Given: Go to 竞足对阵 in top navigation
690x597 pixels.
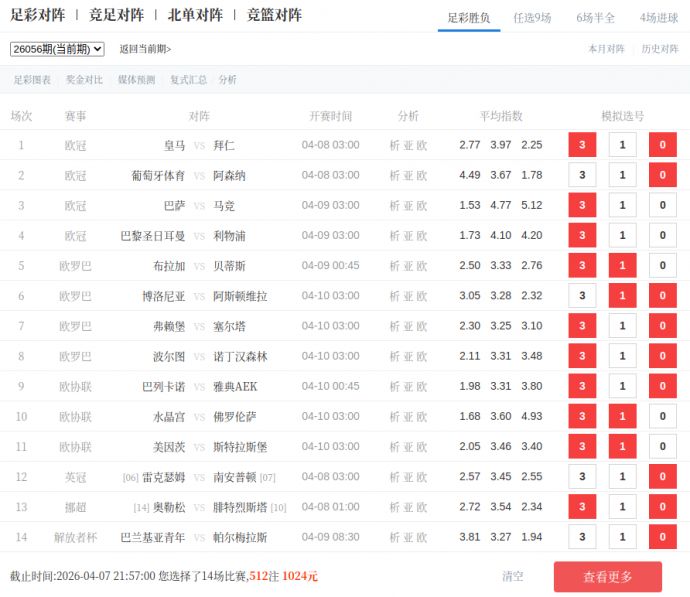Looking at the screenshot, I should tap(116, 15).
